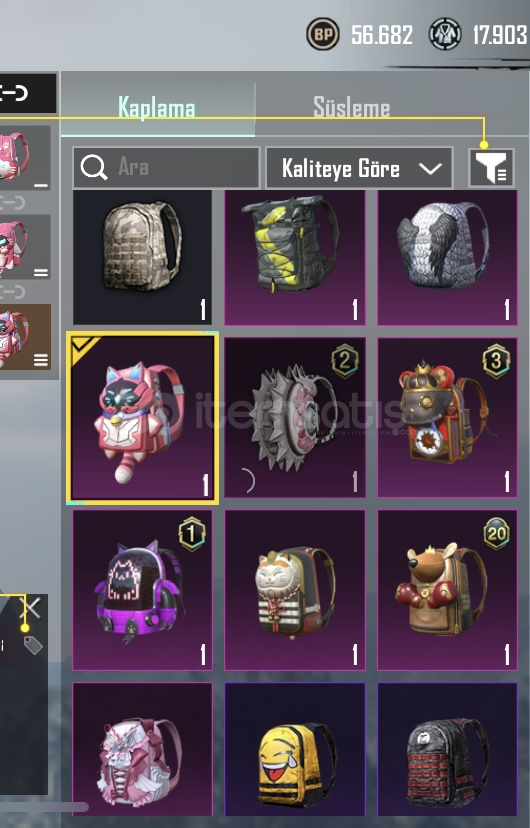Select the yellow-black rolltop backpack

click(x=295, y=258)
